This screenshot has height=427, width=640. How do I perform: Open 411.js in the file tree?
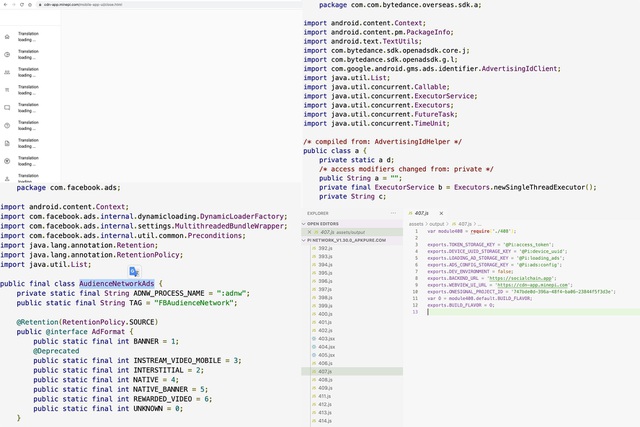[x=325, y=396]
